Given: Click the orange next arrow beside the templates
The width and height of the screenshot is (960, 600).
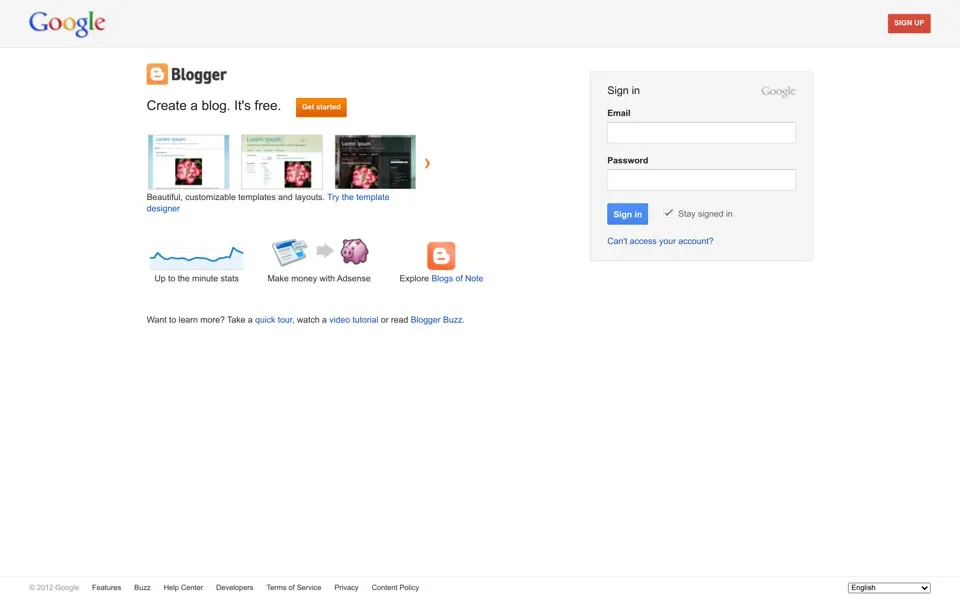Looking at the screenshot, I should pyautogui.click(x=427, y=163).
